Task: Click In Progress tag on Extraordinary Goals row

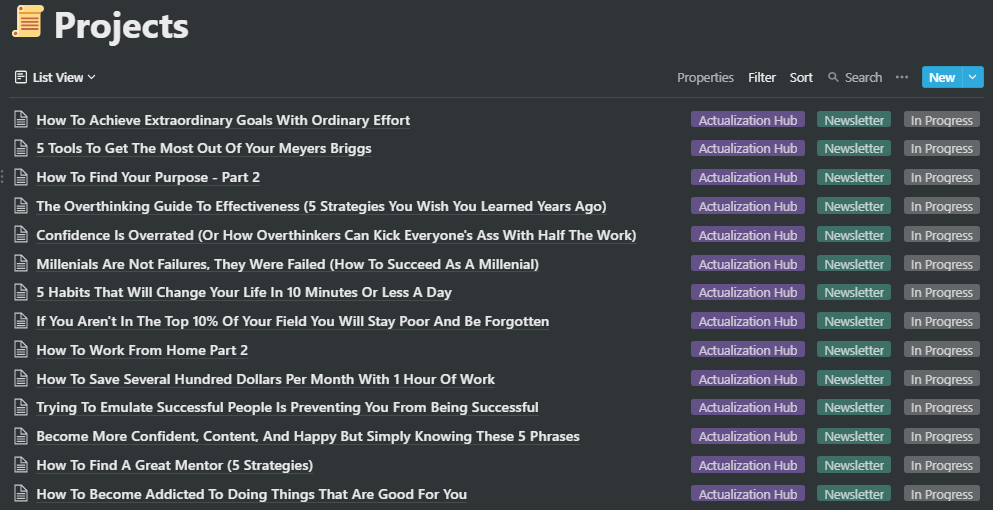Action: pyautogui.click(x=942, y=120)
